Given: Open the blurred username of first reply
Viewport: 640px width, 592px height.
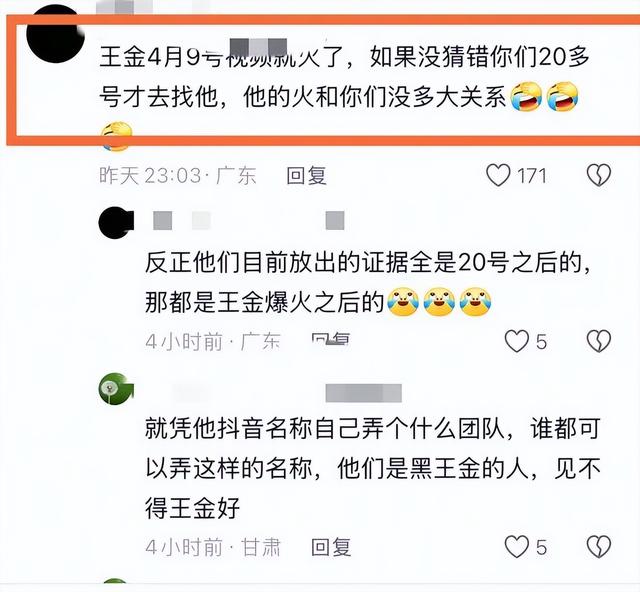Looking at the screenshot, I should (249, 221).
